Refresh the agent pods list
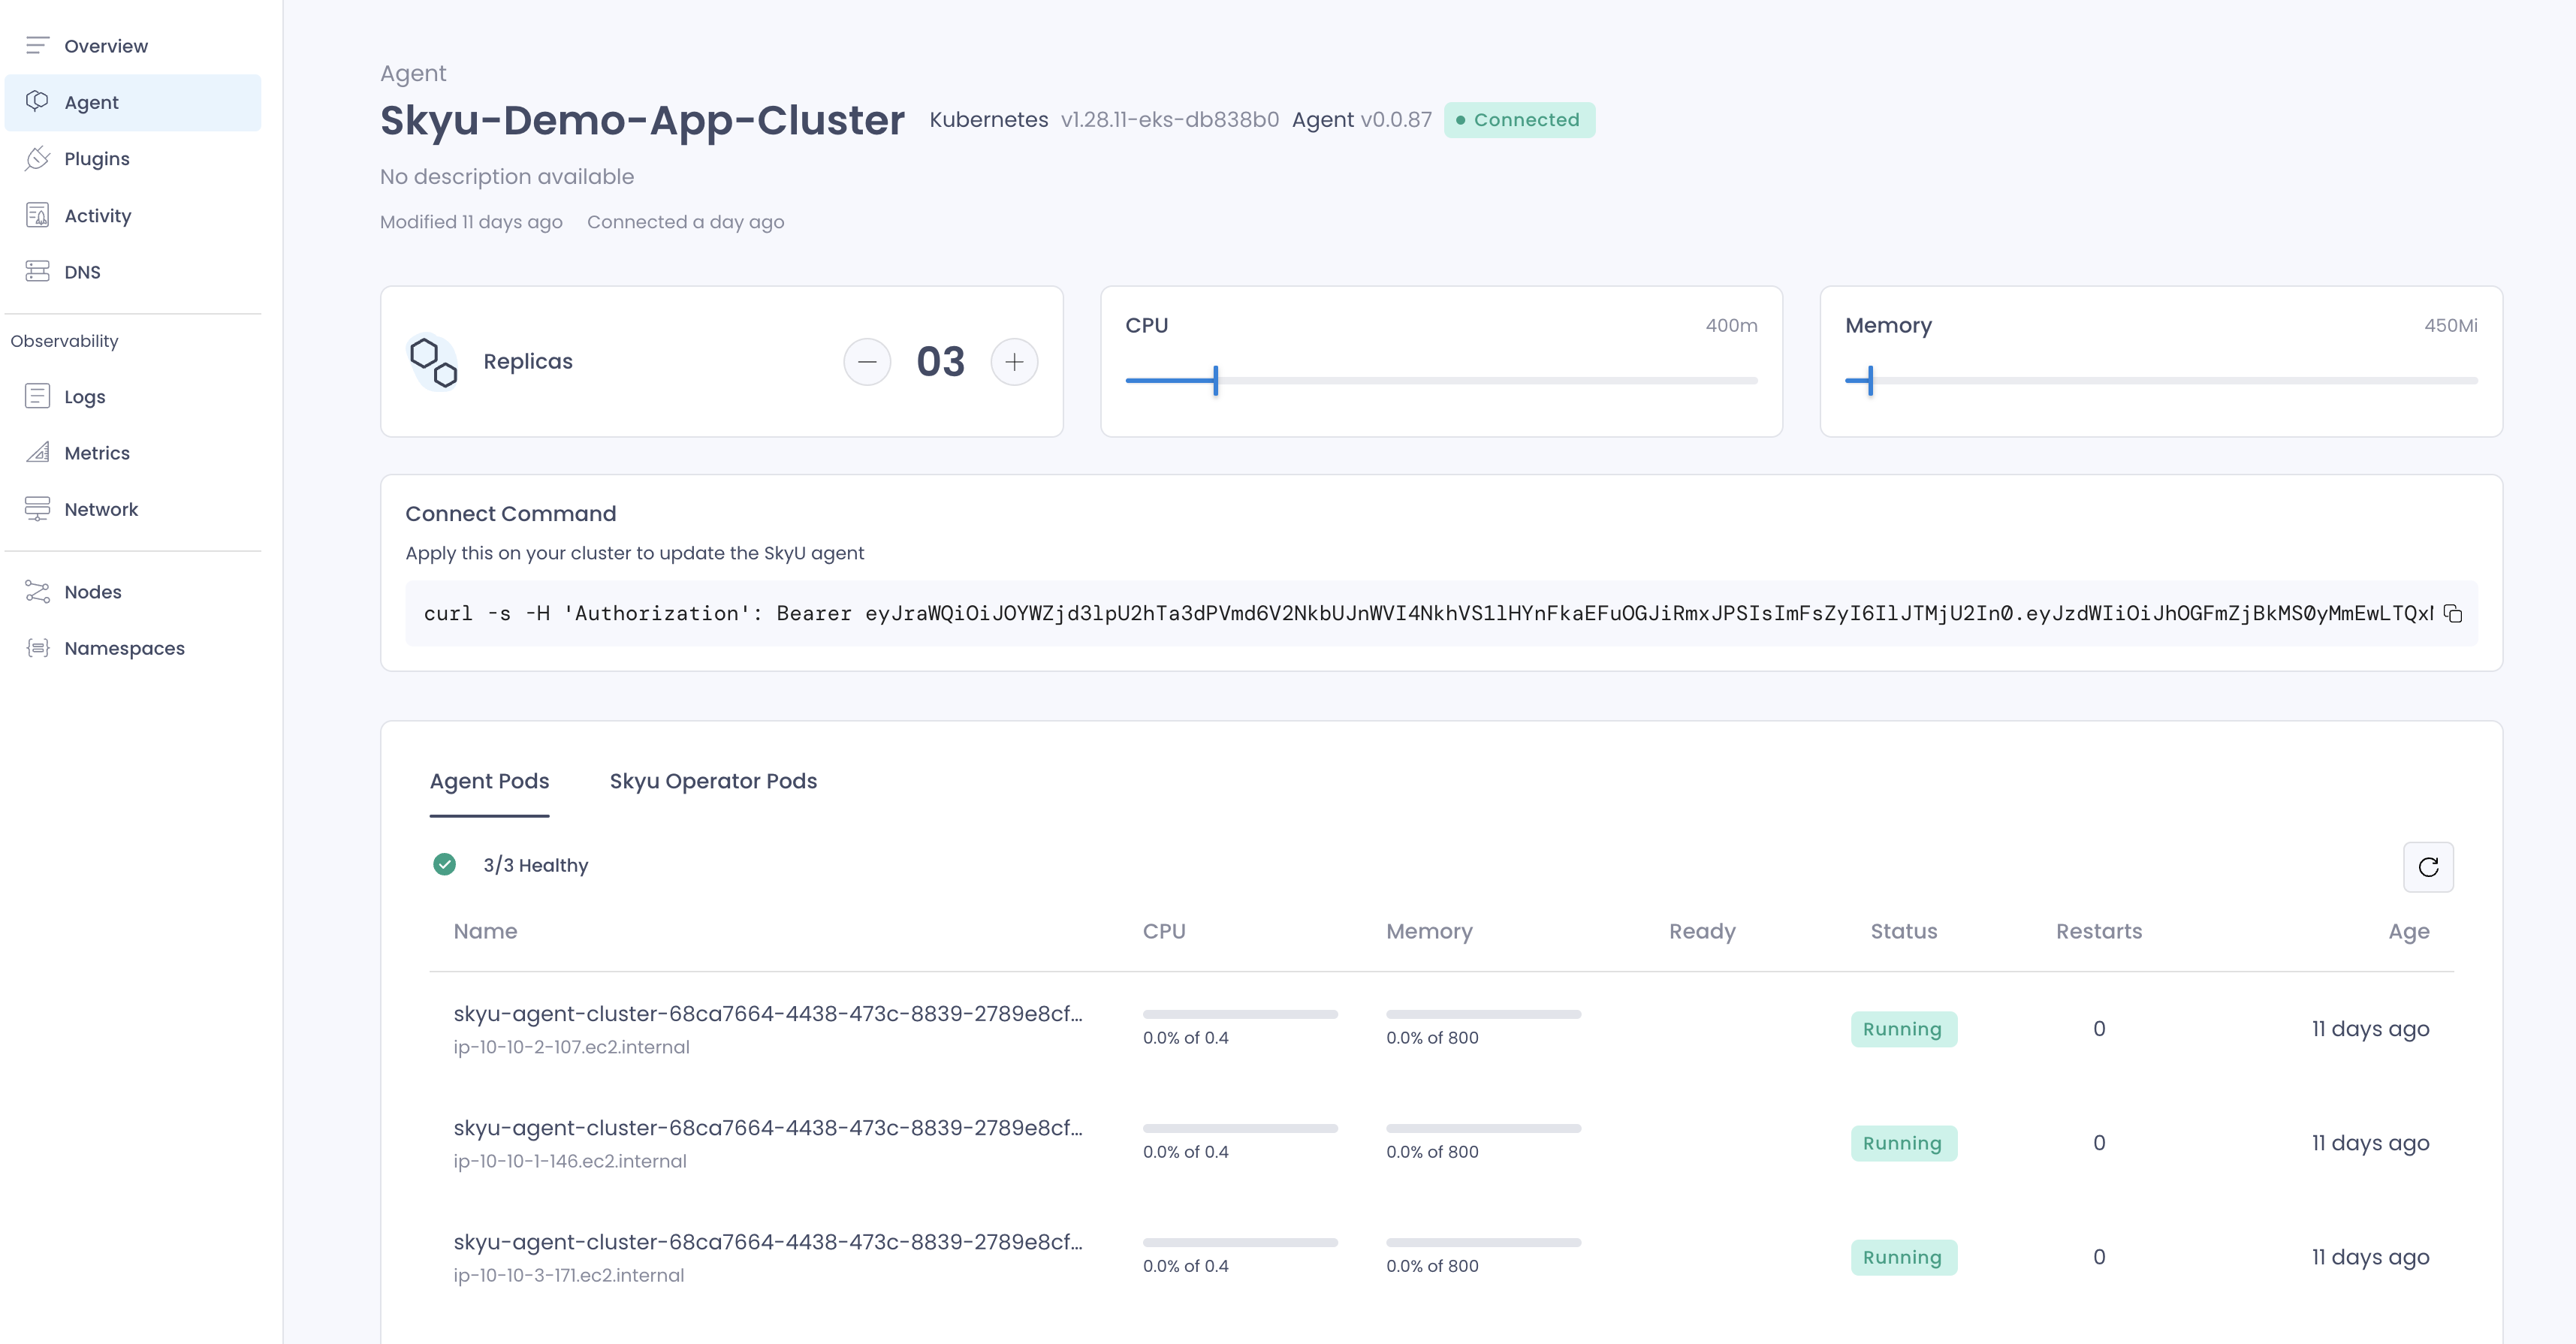 point(2428,867)
